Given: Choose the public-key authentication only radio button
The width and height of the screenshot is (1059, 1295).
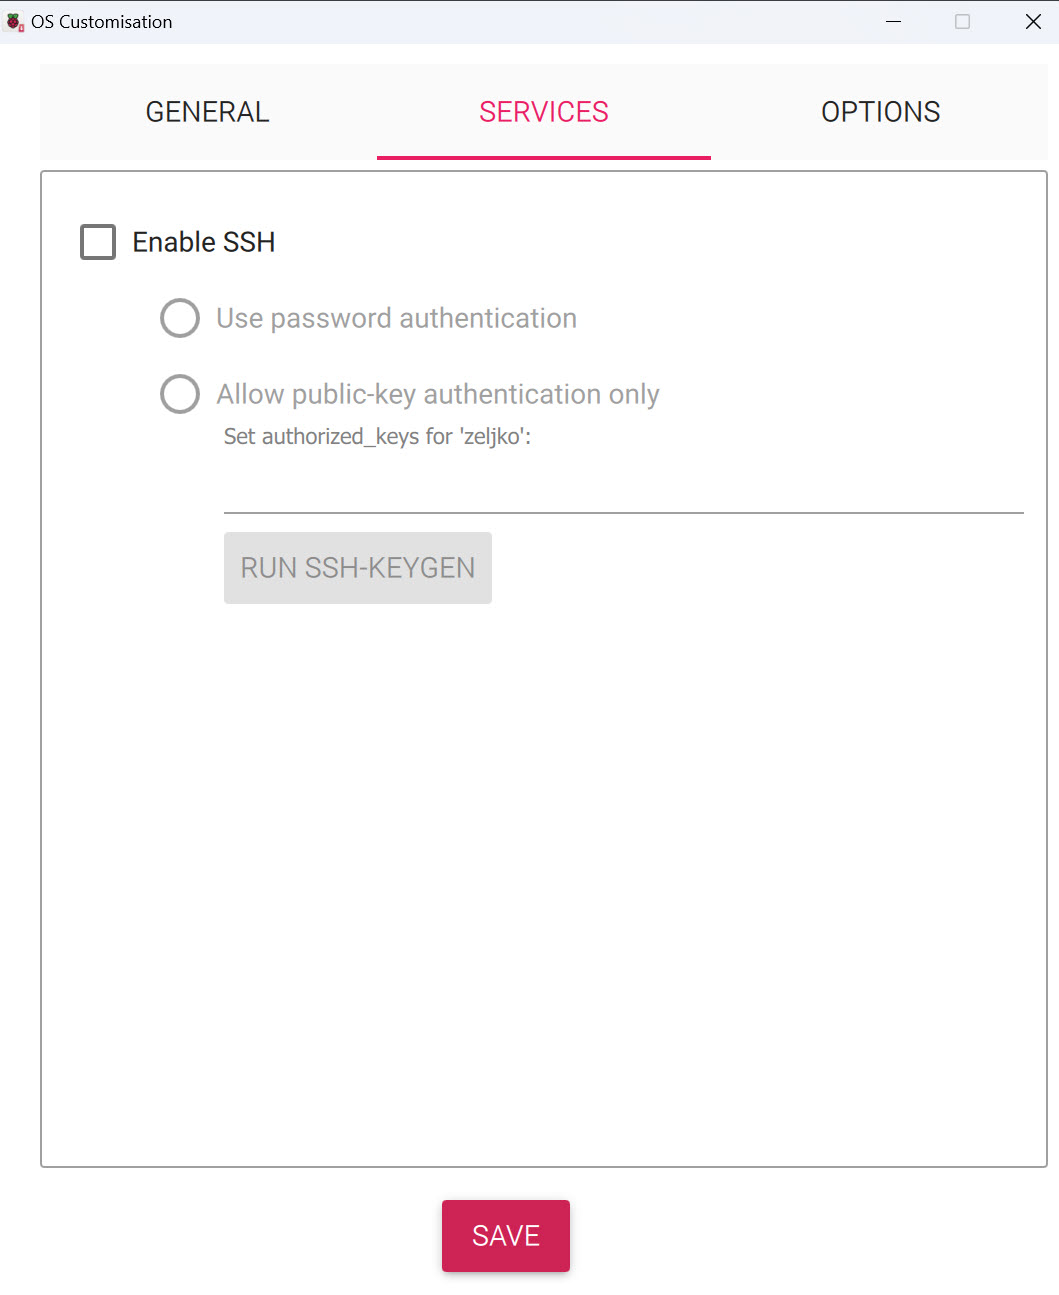Looking at the screenshot, I should (180, 394).
